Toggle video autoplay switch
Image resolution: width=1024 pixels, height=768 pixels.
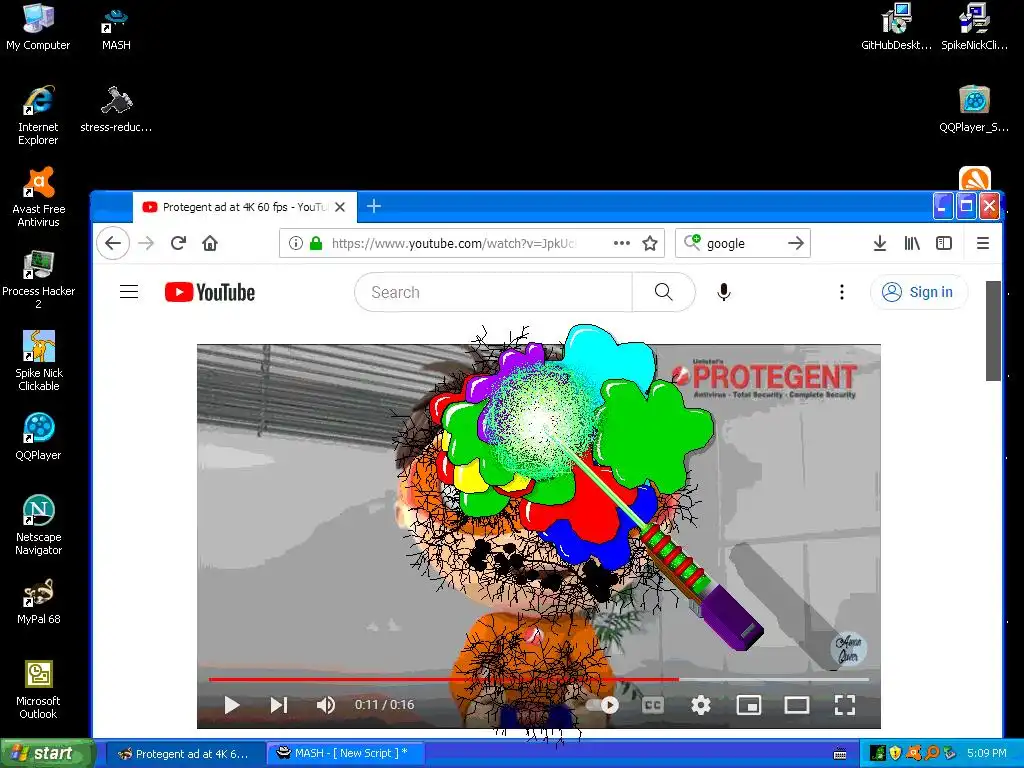point(603,705)
